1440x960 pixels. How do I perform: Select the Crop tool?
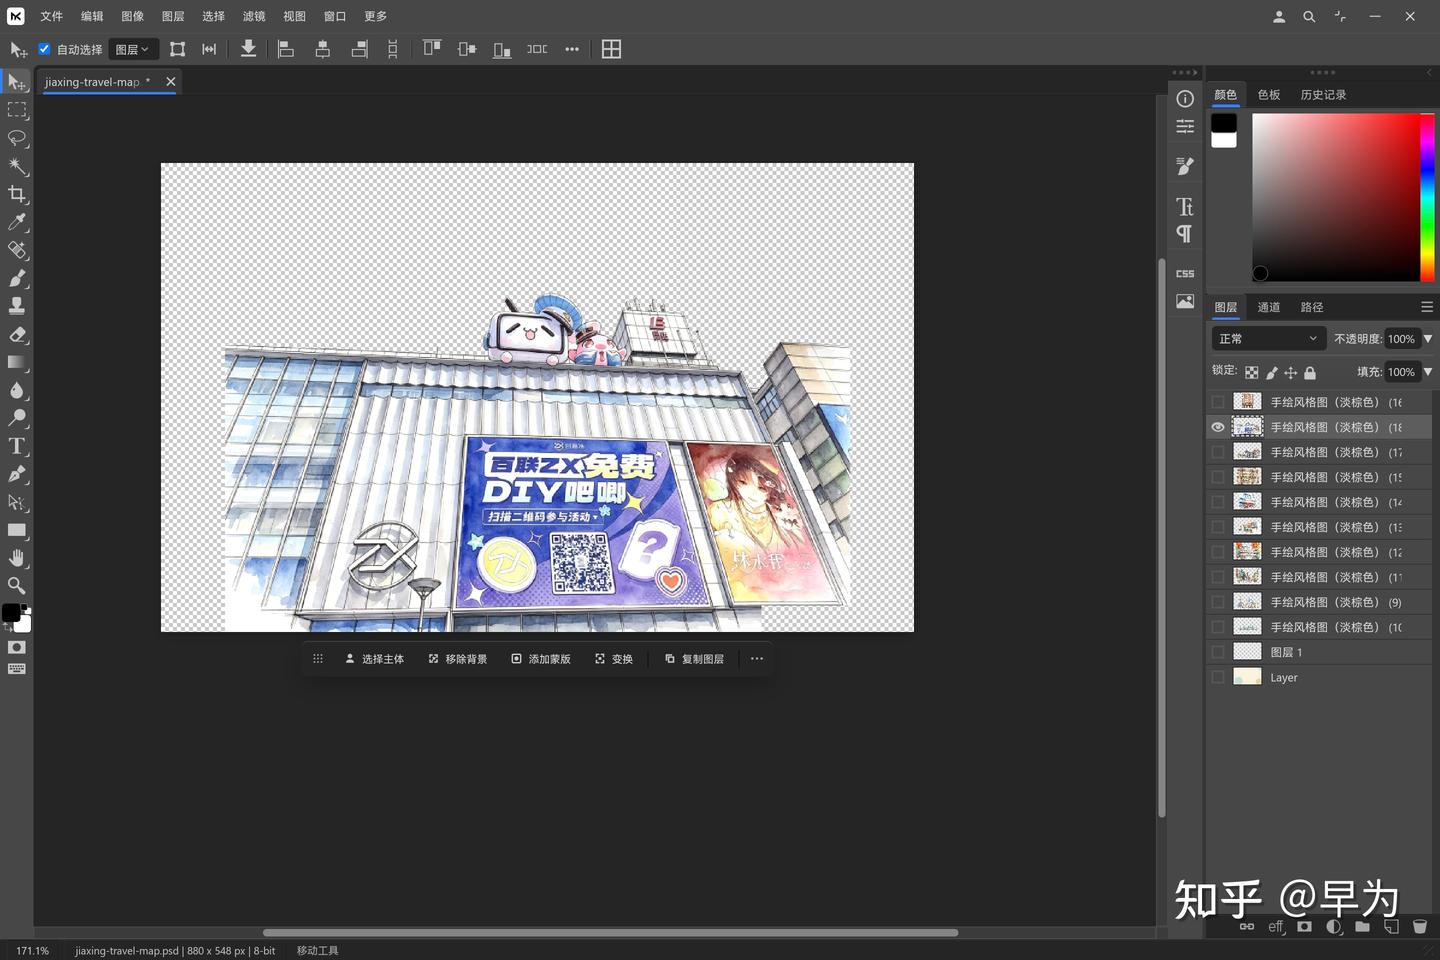(x=17, y=194)
